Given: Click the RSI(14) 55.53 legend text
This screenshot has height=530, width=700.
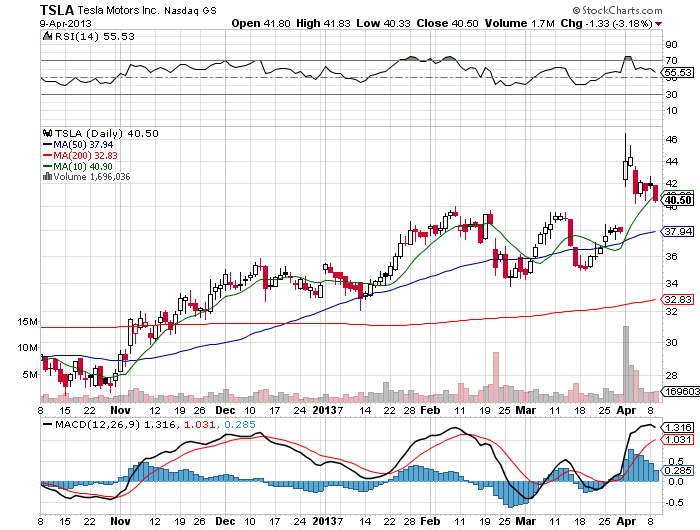Looking at the screenshot, I should point(95,37).
